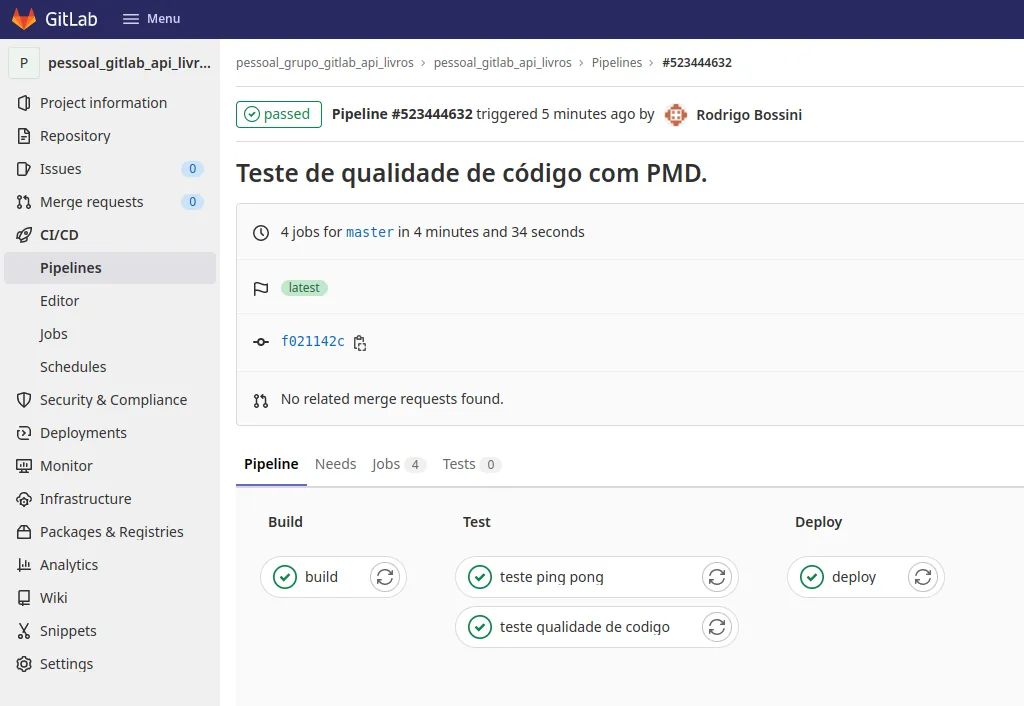Open Rodrigo Bossini's profile link
The image size is (1024, 706).
748,115
